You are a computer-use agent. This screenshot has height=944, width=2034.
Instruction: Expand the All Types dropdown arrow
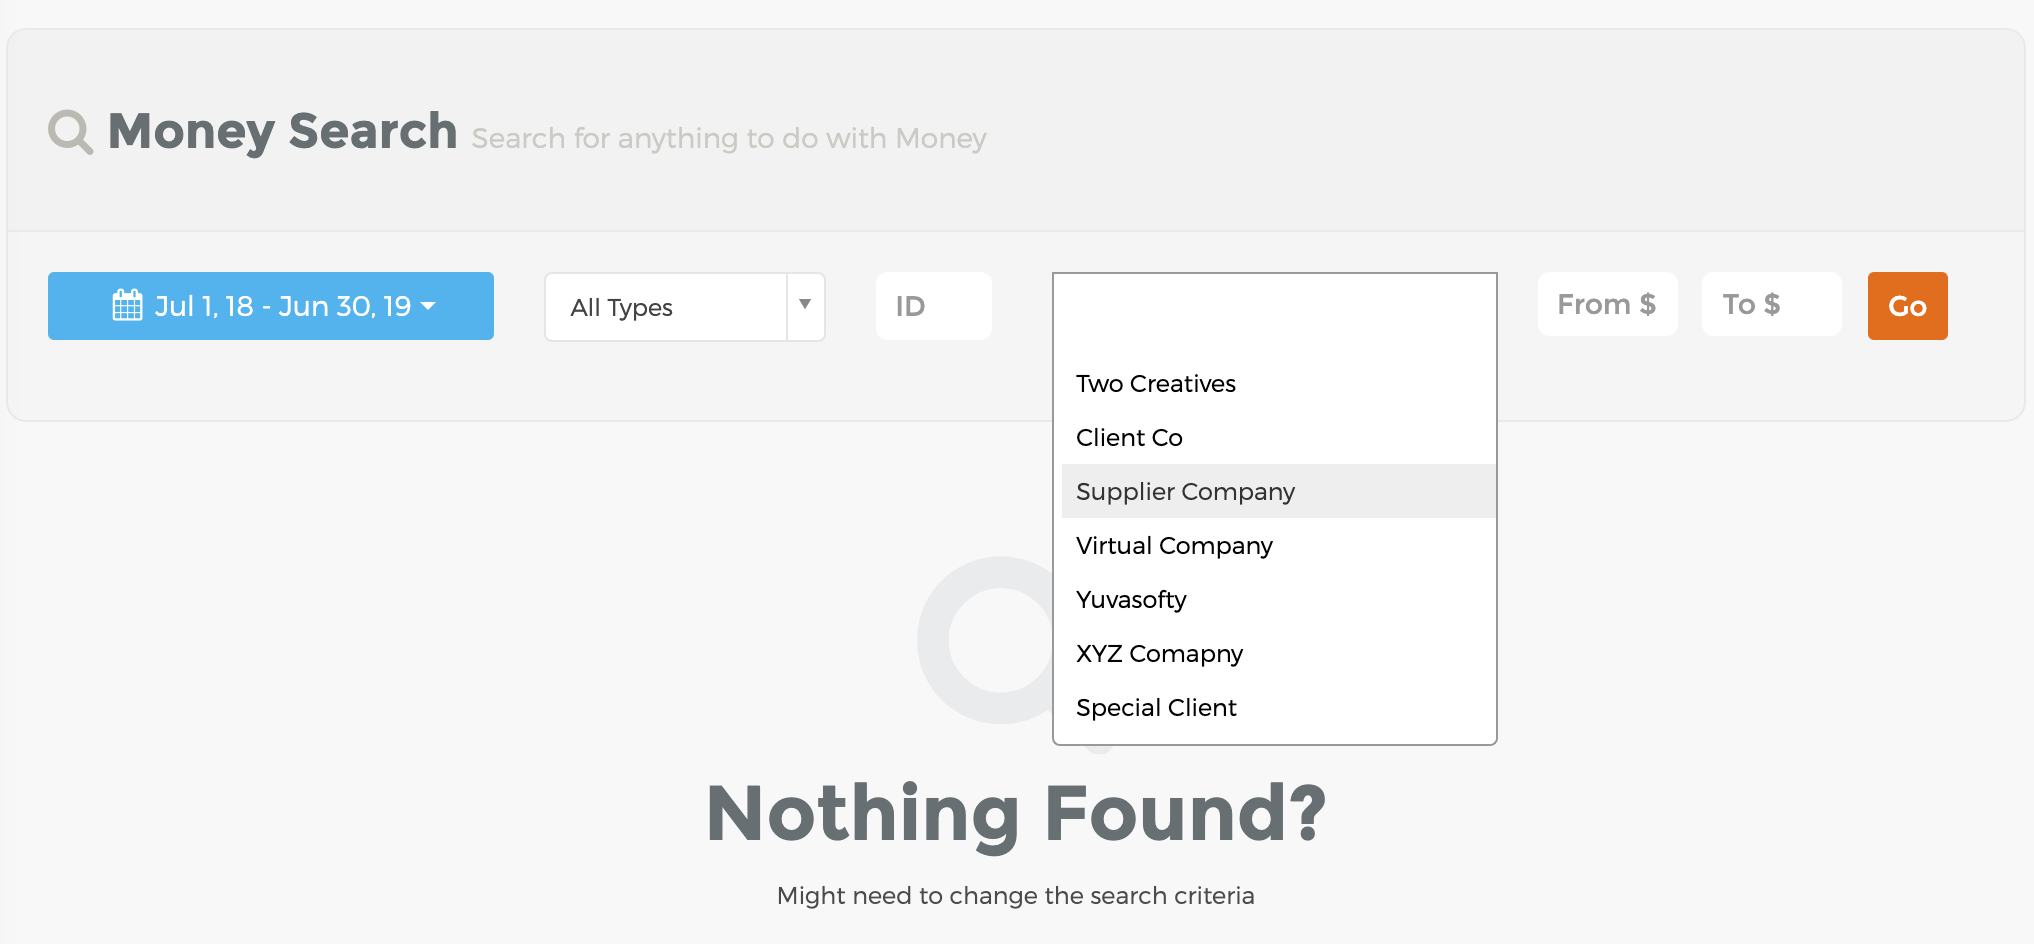click(805, 305)
